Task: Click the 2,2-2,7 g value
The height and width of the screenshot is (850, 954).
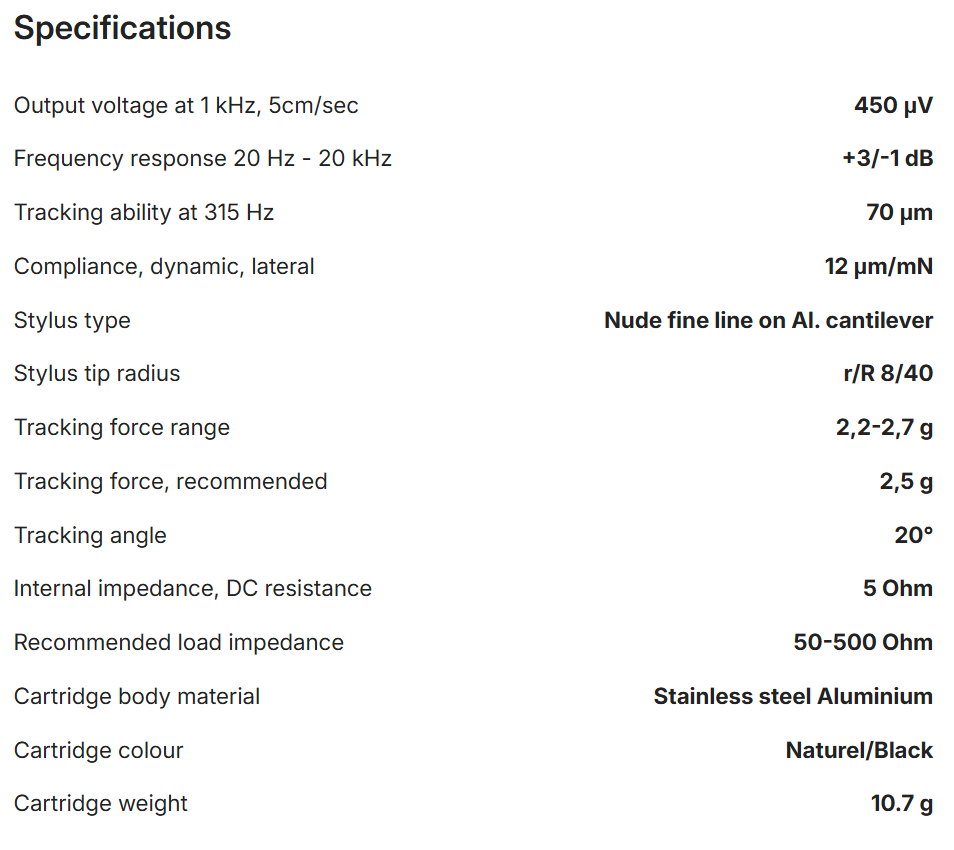Action: coord(884,428)
